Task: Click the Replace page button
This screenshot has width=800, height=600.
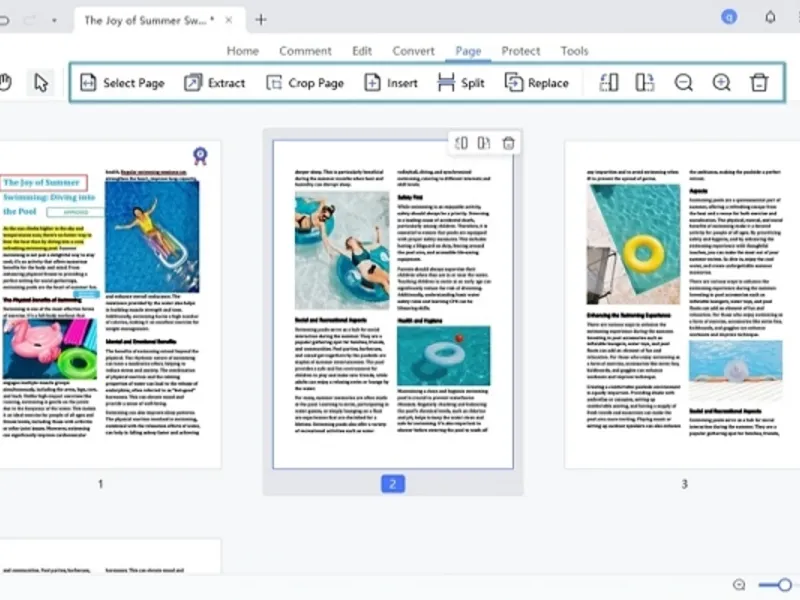Action: (x=536, y=83)
